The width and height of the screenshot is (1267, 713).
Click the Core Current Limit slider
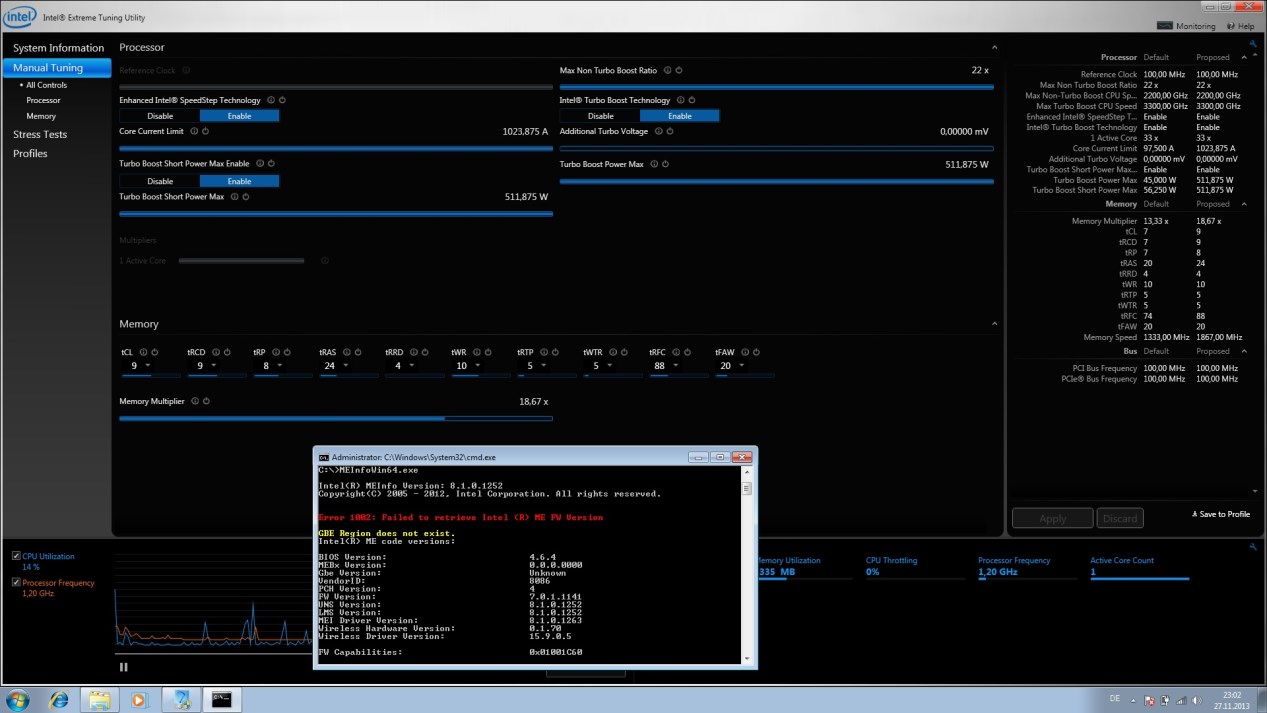335,148
